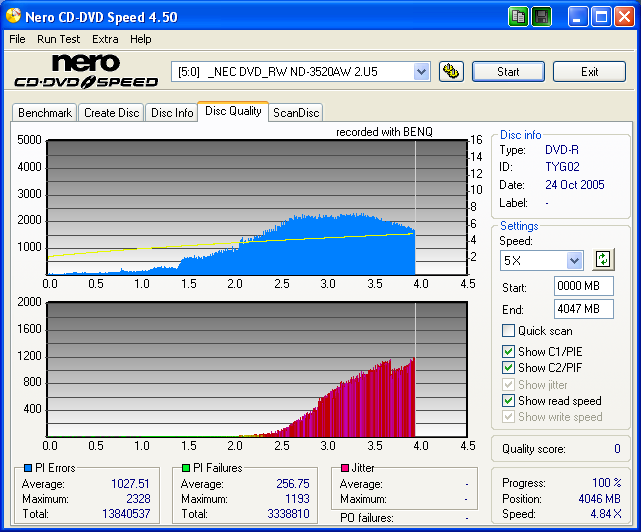Minimize the Nero CD-DVD Speed window
The height and width of the screenshot is (532, 641).
577,17
